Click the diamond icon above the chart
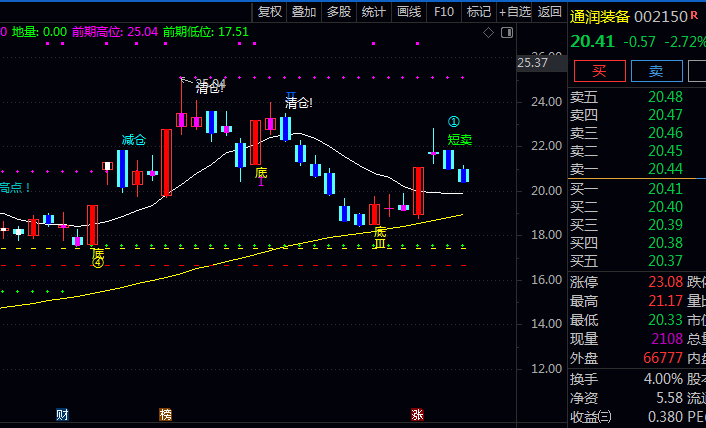Image resolution: width=706 pixels, height=428 pixels. click(x=488, y=33)
